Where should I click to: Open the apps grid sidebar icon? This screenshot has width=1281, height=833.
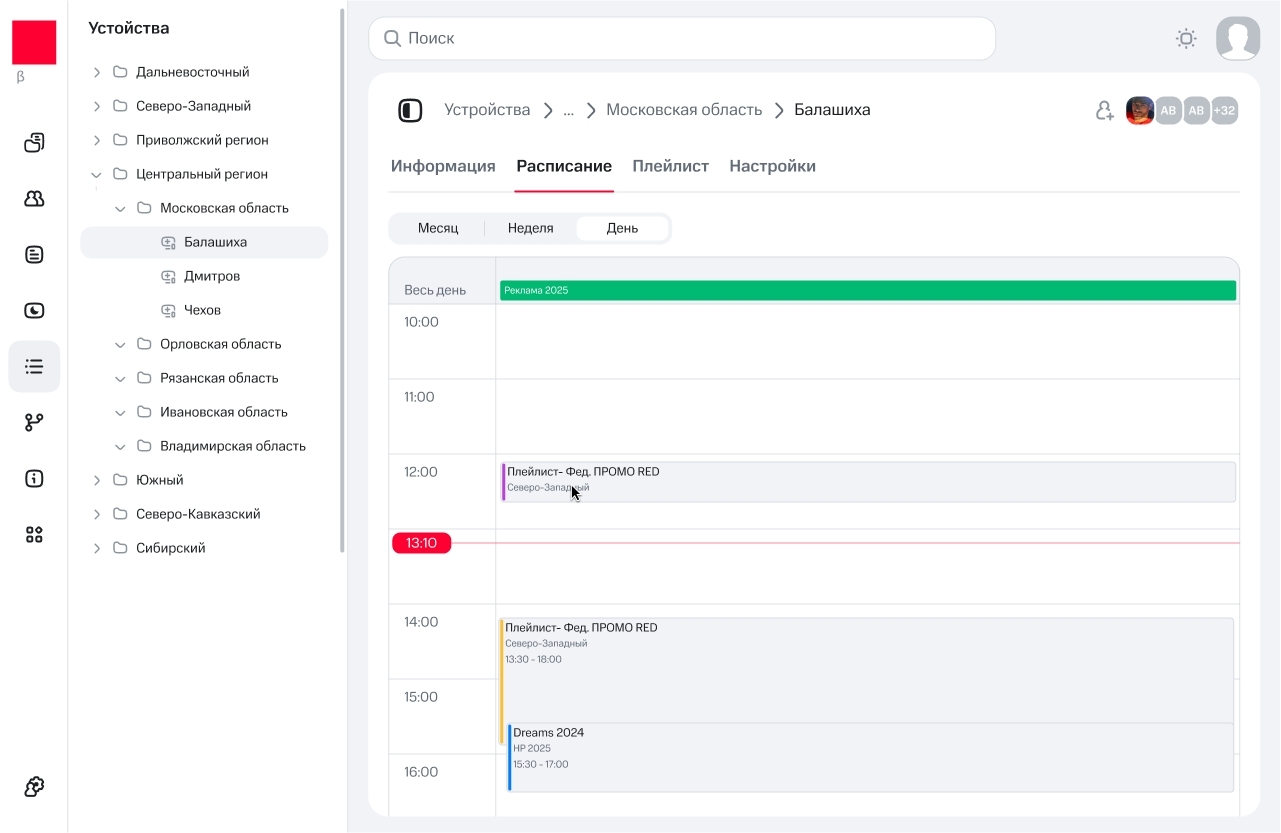tap(34, 535)
